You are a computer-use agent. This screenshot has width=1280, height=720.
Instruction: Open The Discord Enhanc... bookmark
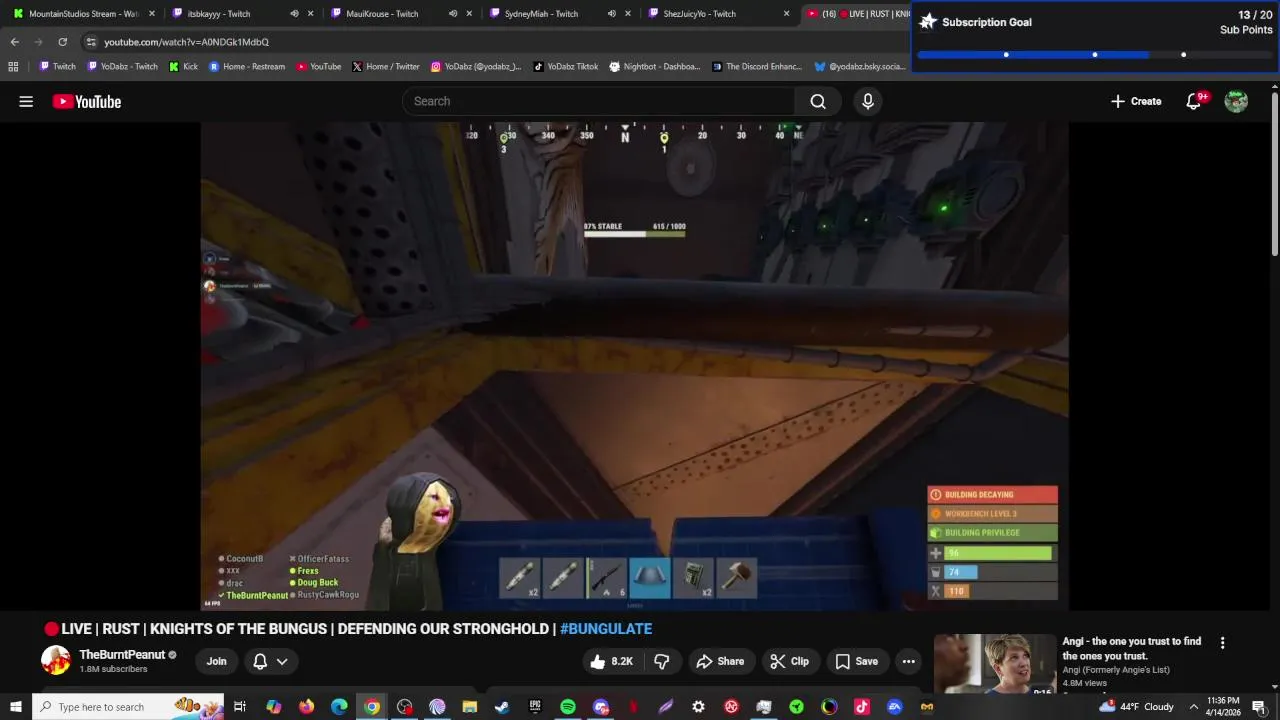[x=757, y=67]
